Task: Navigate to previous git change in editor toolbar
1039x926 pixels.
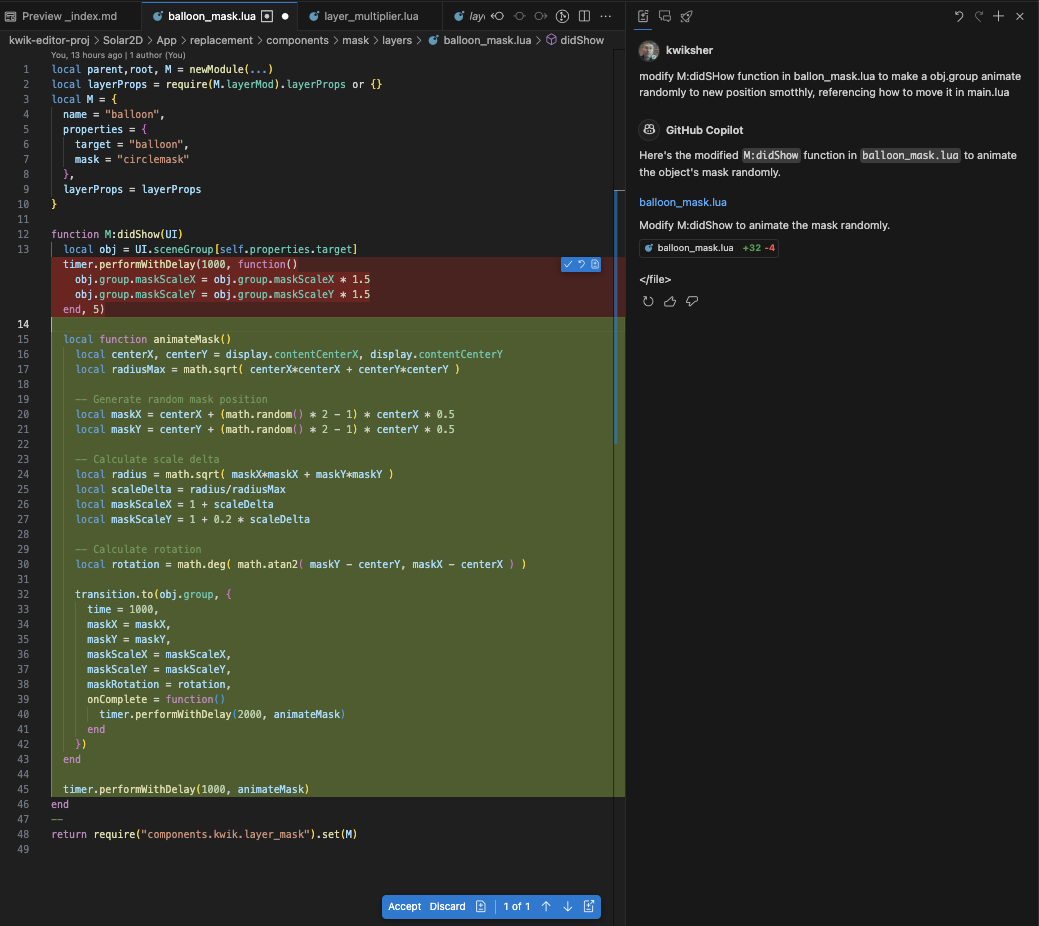Action: tap(498, 16)
